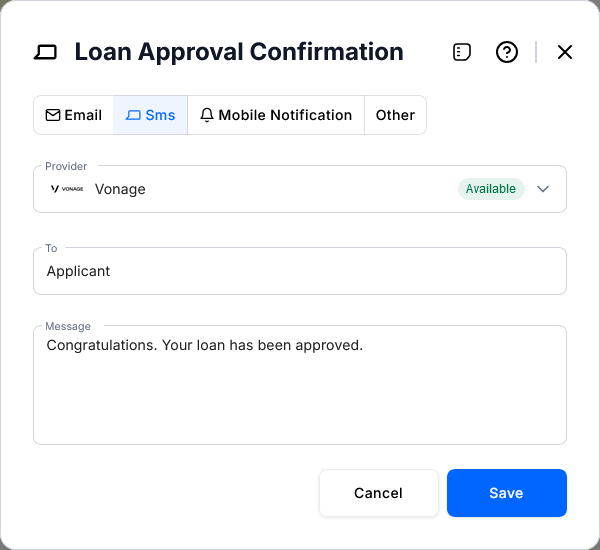Open the Other tab
The image size is (600, 550).
tap(395, 115)
